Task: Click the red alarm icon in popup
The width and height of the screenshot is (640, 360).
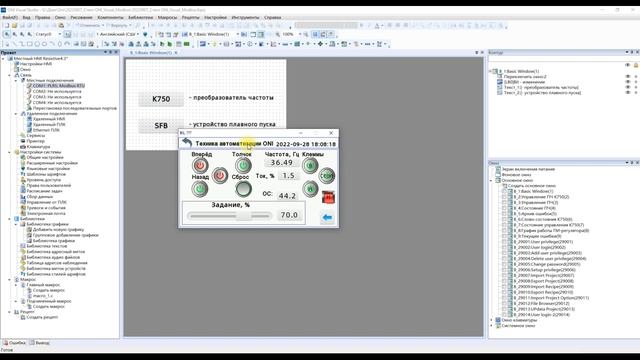Action: pyautogui.click(x=328, y=197)
